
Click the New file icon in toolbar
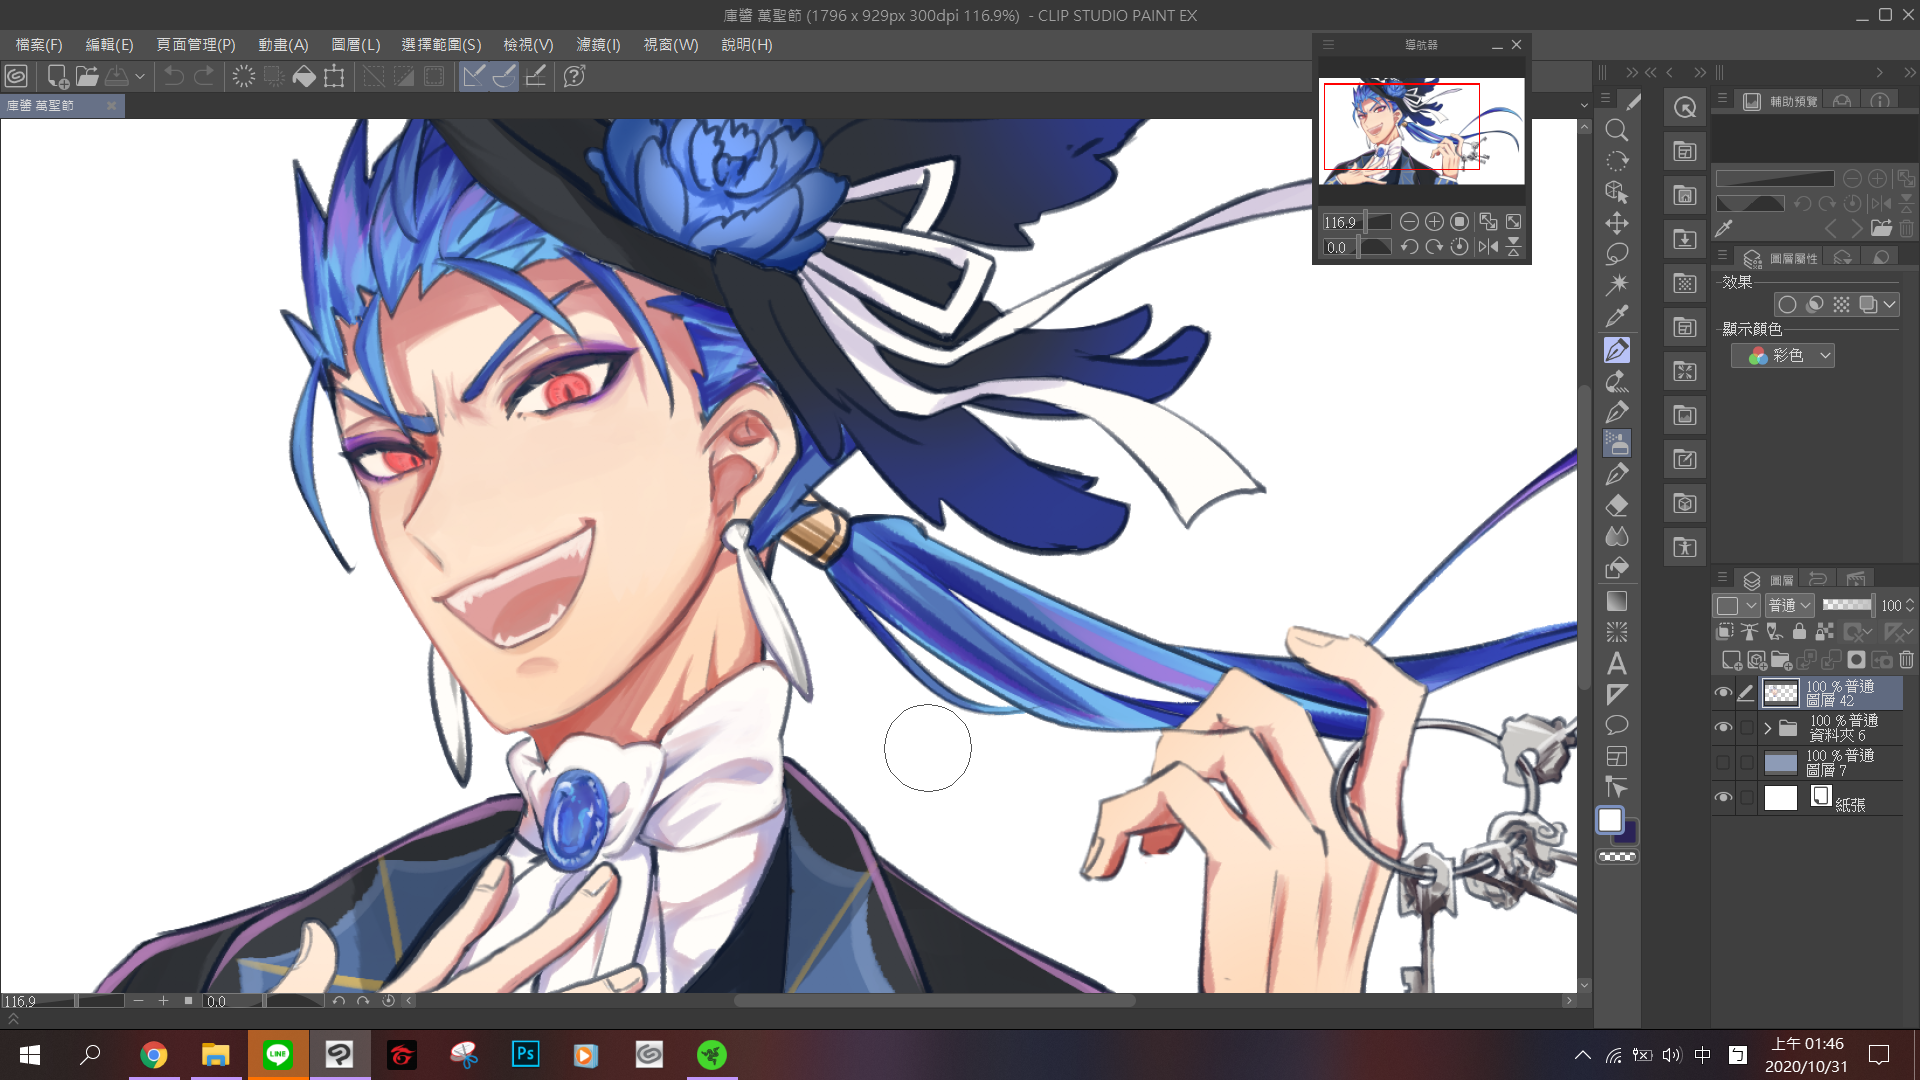(x=57, y=76)
